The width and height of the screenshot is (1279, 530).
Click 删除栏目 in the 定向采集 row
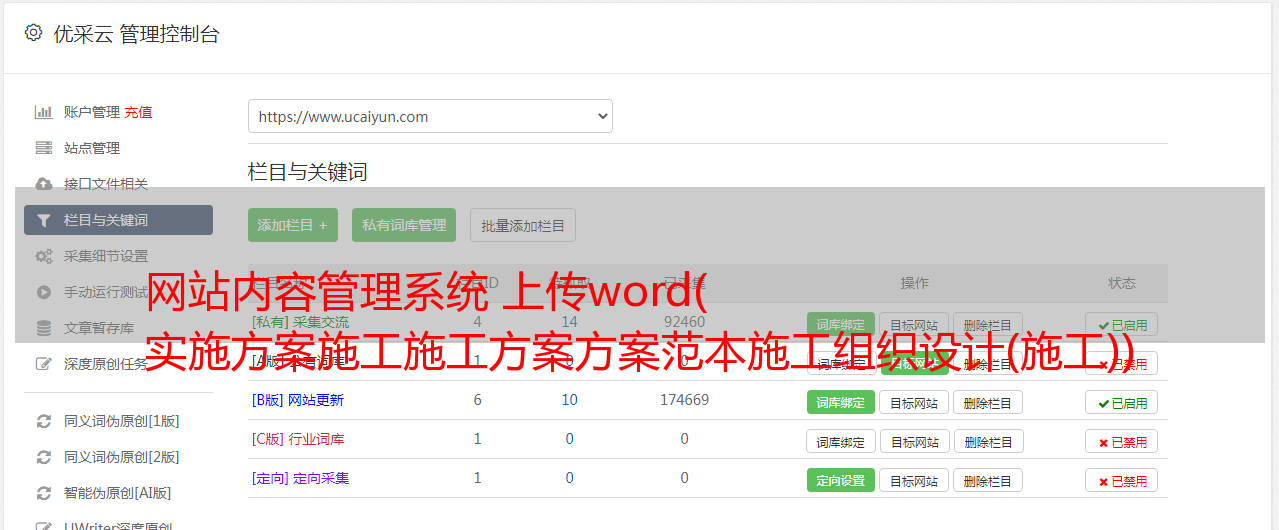tap(988, 480)
